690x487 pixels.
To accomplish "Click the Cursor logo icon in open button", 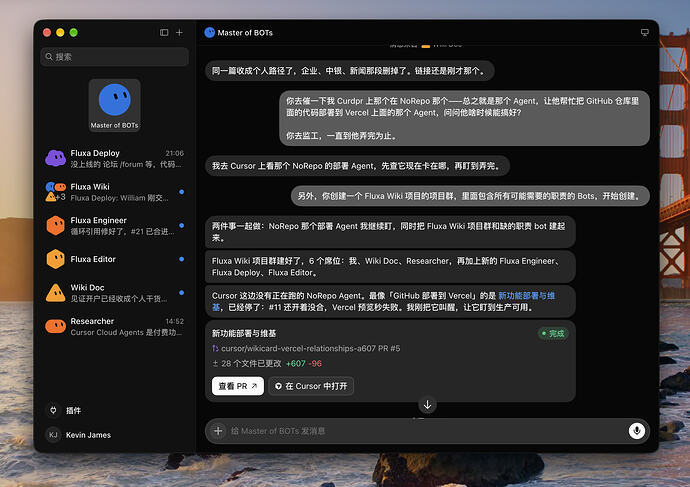I will (x=278, y=386).
